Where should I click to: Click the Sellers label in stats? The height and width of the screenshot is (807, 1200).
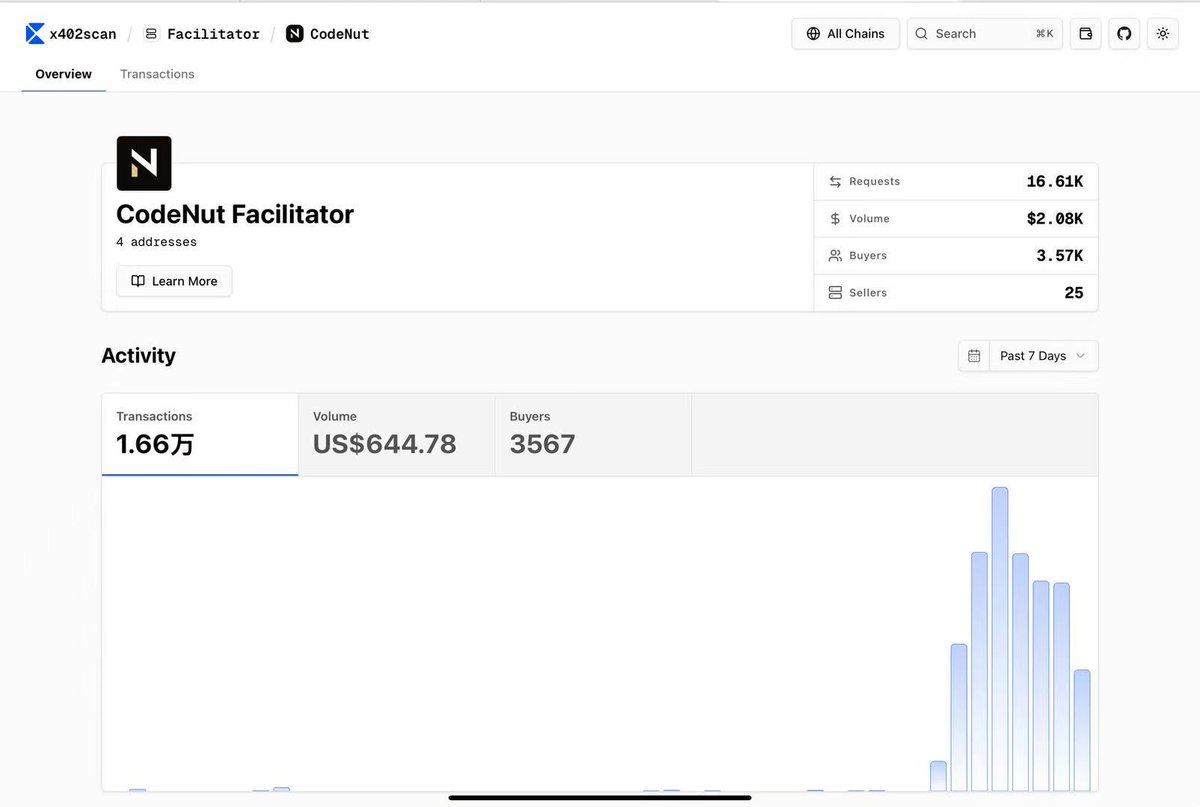tap(868, 293)
